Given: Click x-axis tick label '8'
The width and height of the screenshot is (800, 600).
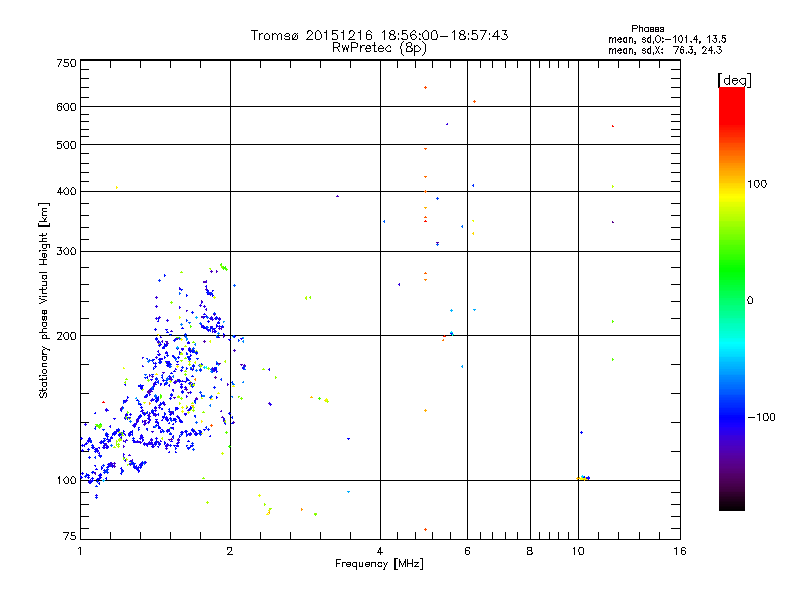Looking at the screenshot, I should point(530,551).
